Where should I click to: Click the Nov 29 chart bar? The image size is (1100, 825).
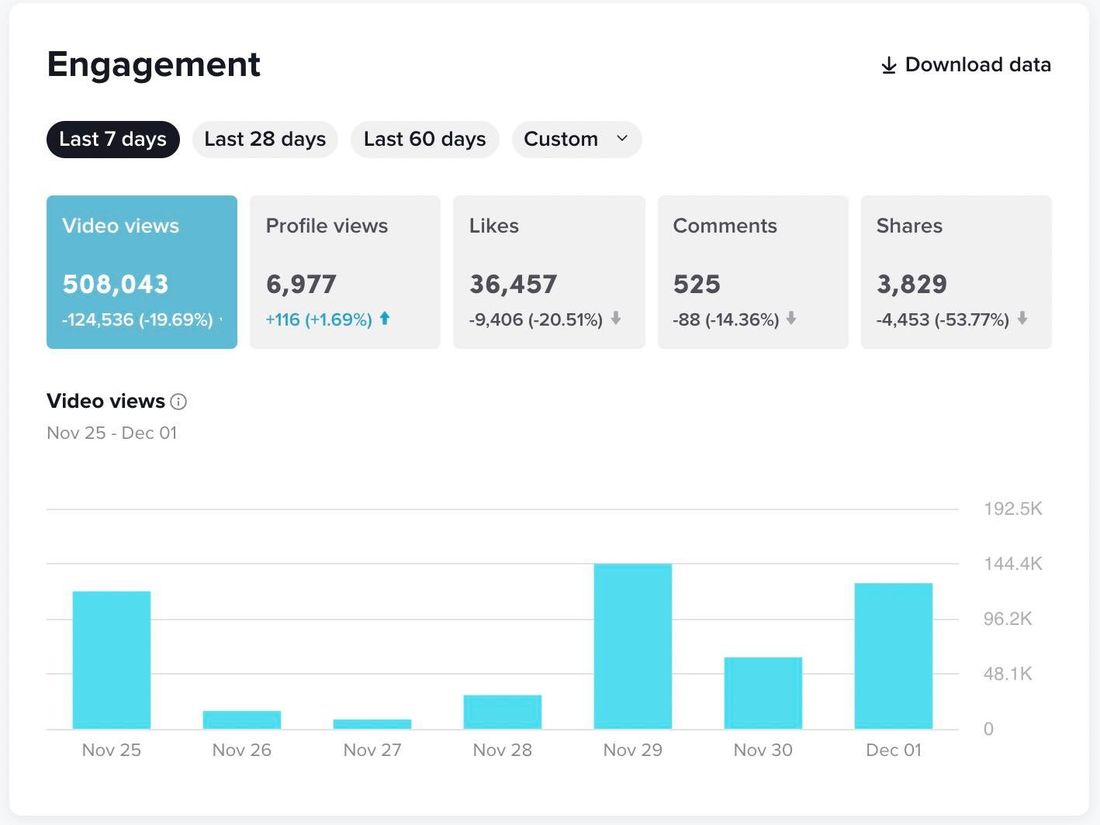[x=633, y=646]
